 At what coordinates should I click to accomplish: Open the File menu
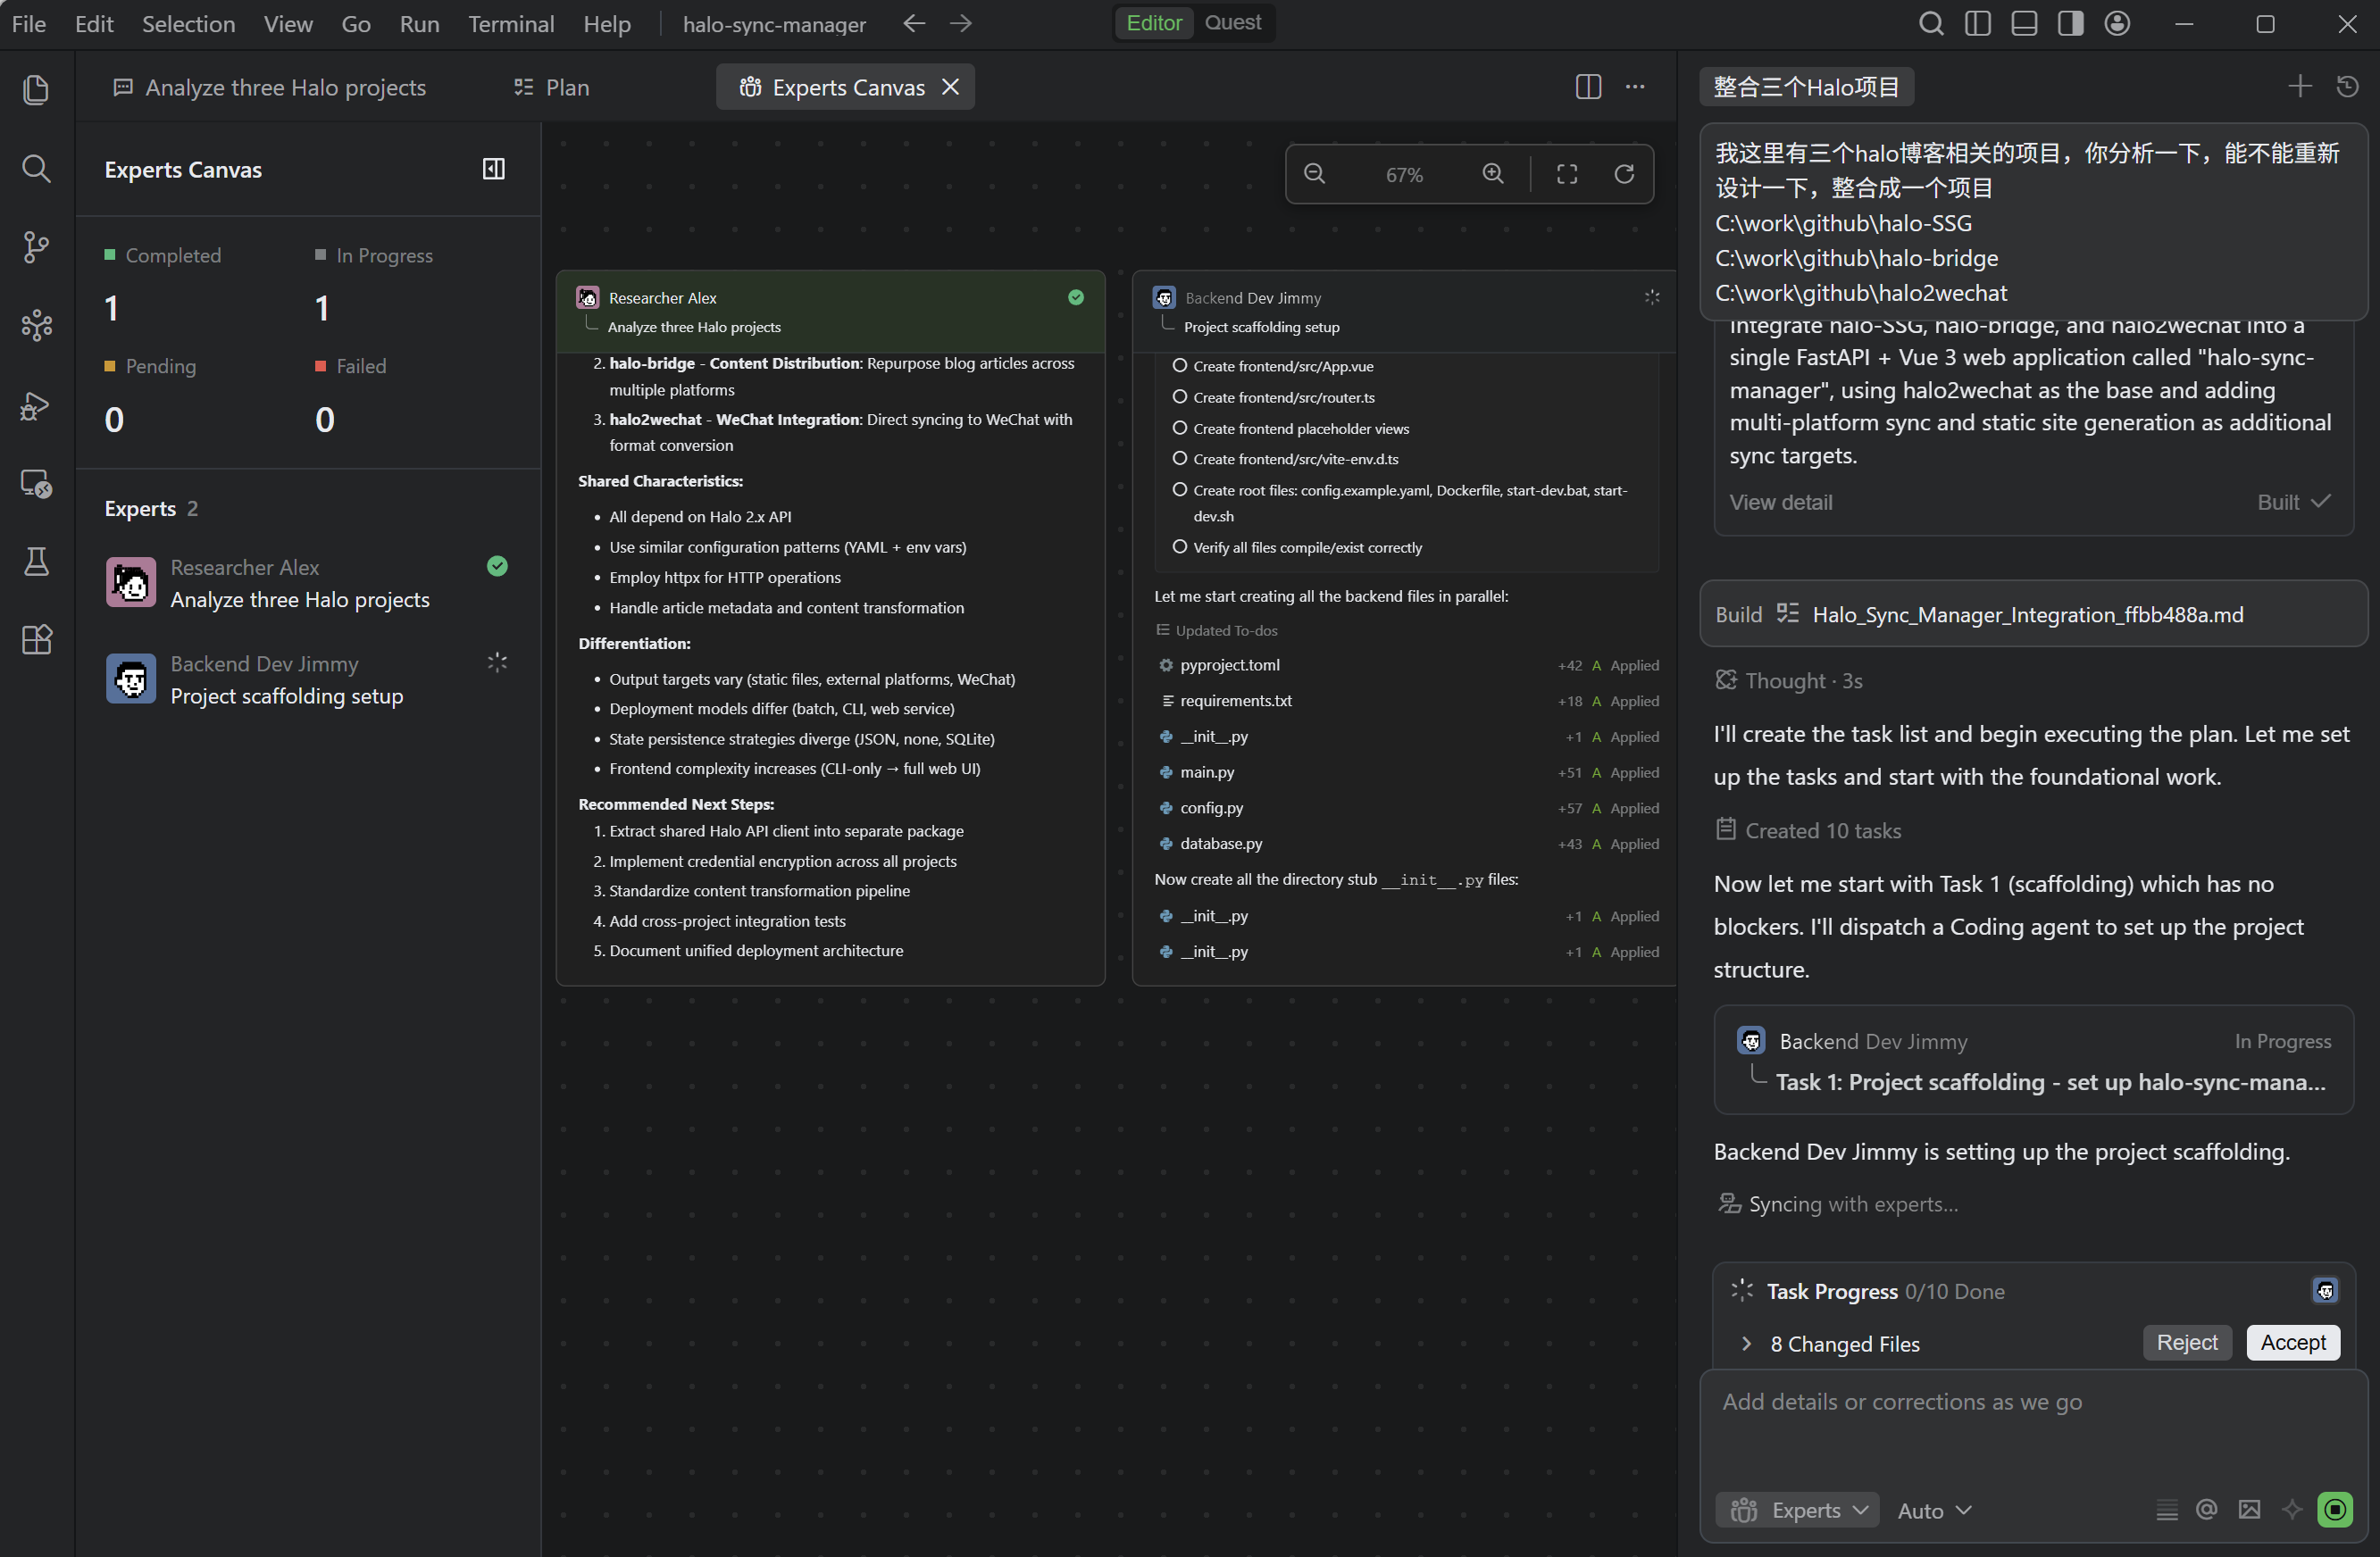tap(28, 23)
